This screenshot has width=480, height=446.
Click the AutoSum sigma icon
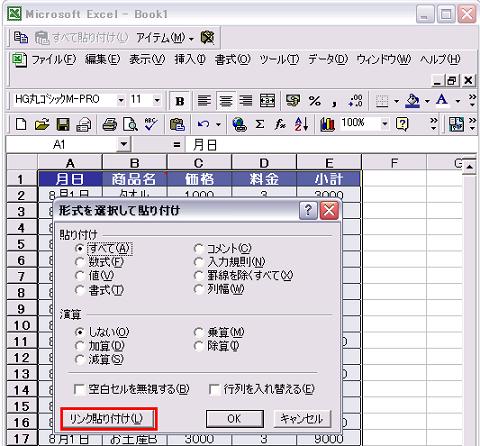[260, 125]
